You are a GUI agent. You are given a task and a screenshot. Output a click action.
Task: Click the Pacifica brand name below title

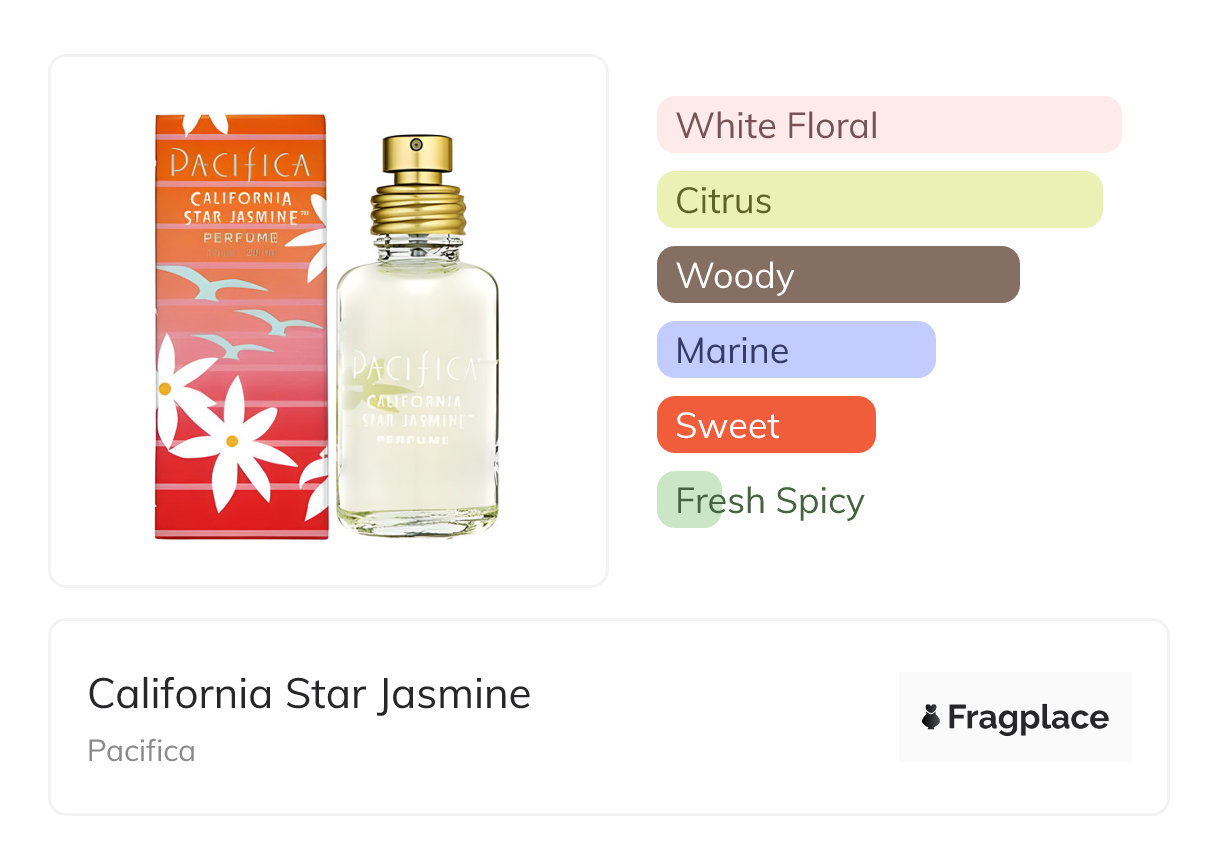(141, 750)
